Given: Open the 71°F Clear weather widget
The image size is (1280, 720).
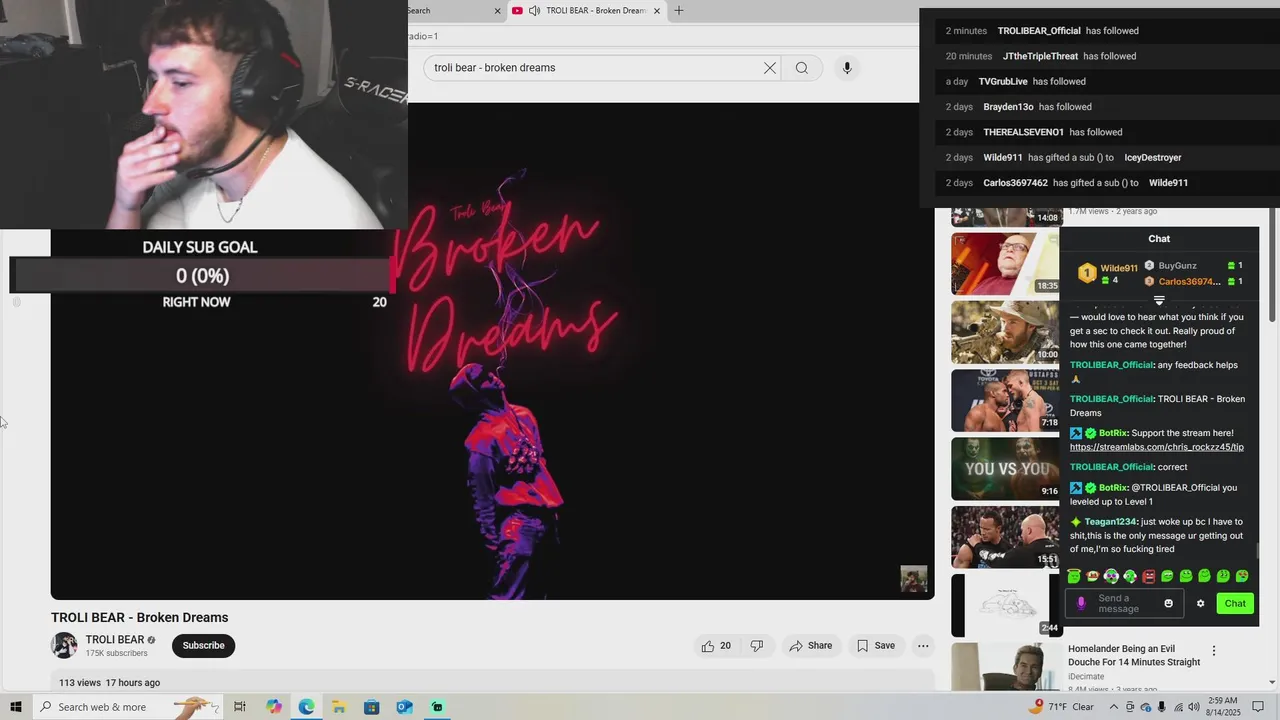Looking at the screenshot, I should [x=1062, y=707].
